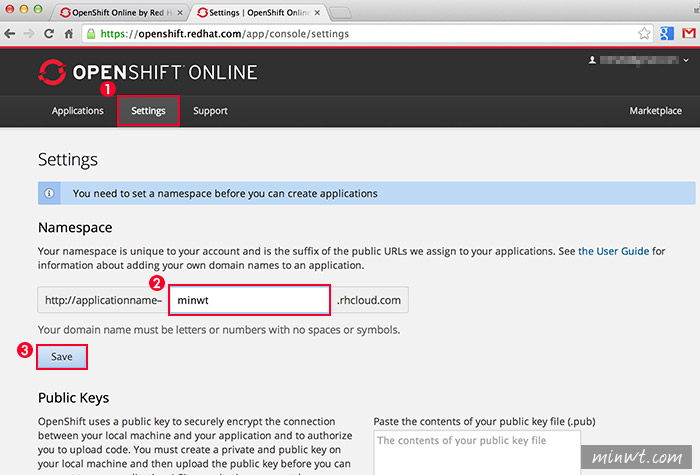
Task: Open the Support navigation item
Action: (x=210, y=111)
